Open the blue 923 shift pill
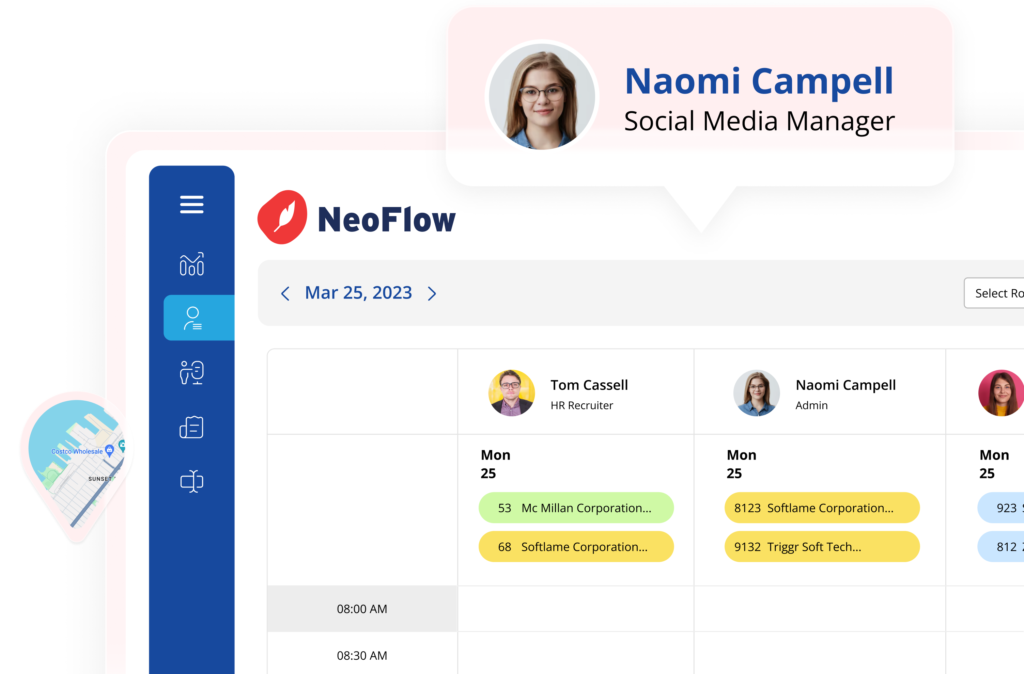 coord(1000,508)
